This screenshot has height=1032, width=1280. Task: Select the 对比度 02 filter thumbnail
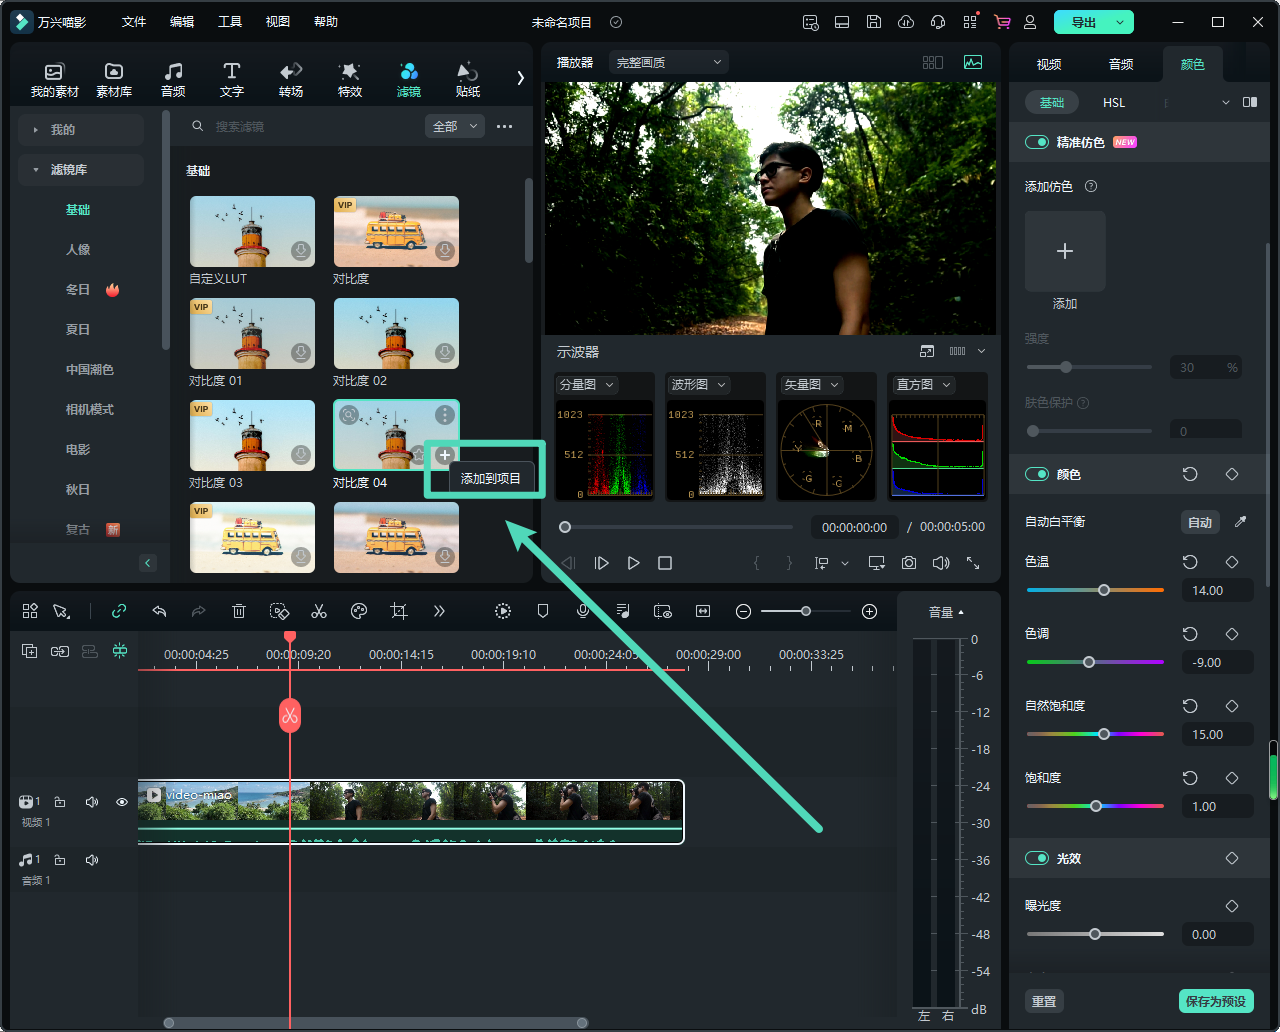(396, 334)
